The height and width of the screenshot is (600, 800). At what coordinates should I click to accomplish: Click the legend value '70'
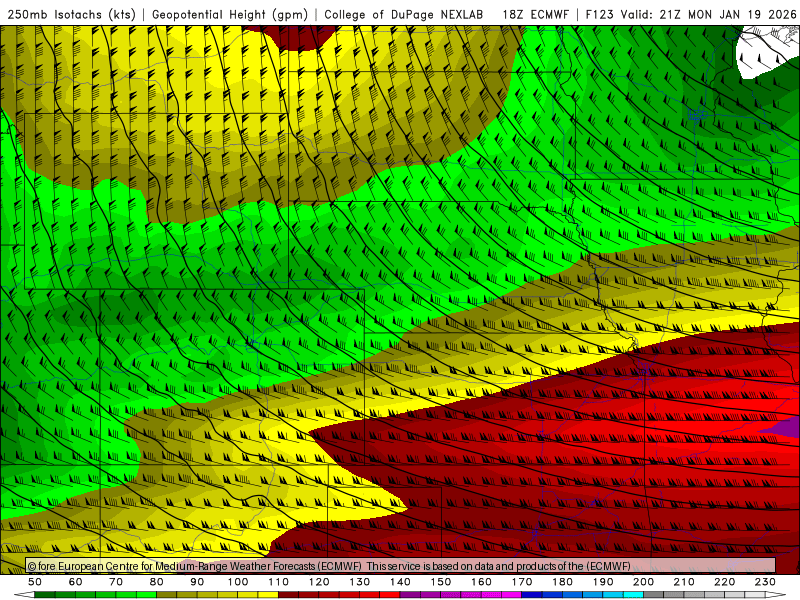pos(116,582)
